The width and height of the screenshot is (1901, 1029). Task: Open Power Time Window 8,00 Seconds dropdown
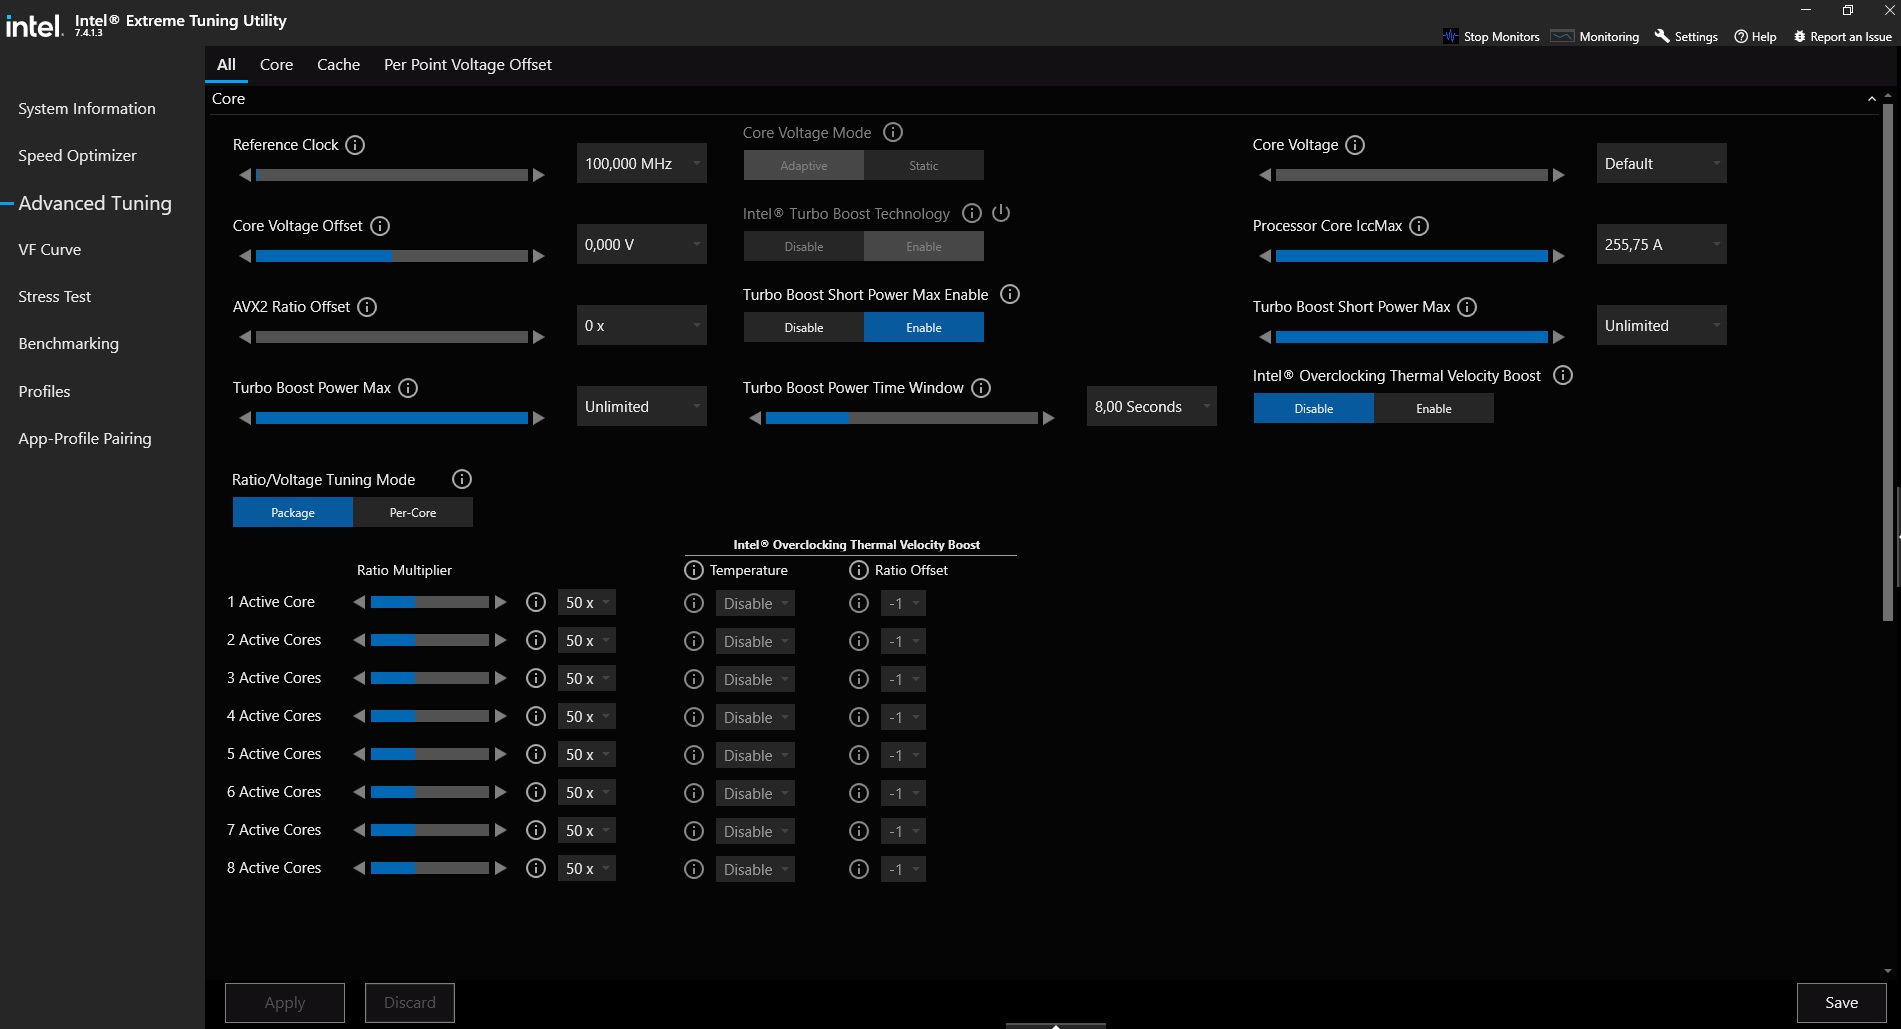pos(1152,407)
